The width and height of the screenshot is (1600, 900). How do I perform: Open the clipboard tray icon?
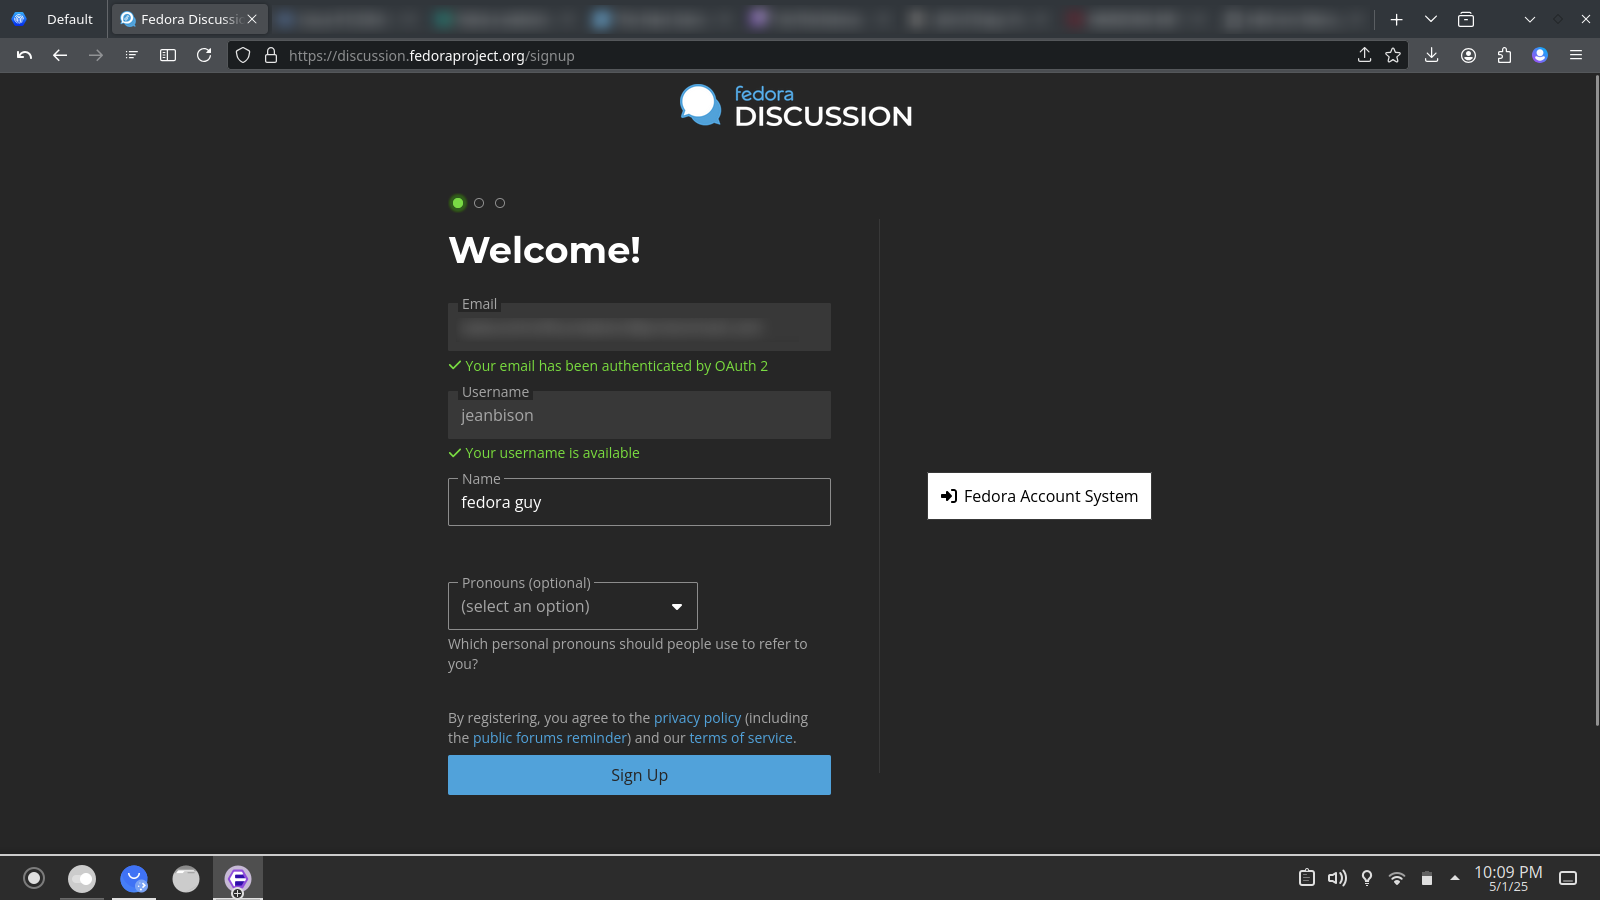(1307, 878)
